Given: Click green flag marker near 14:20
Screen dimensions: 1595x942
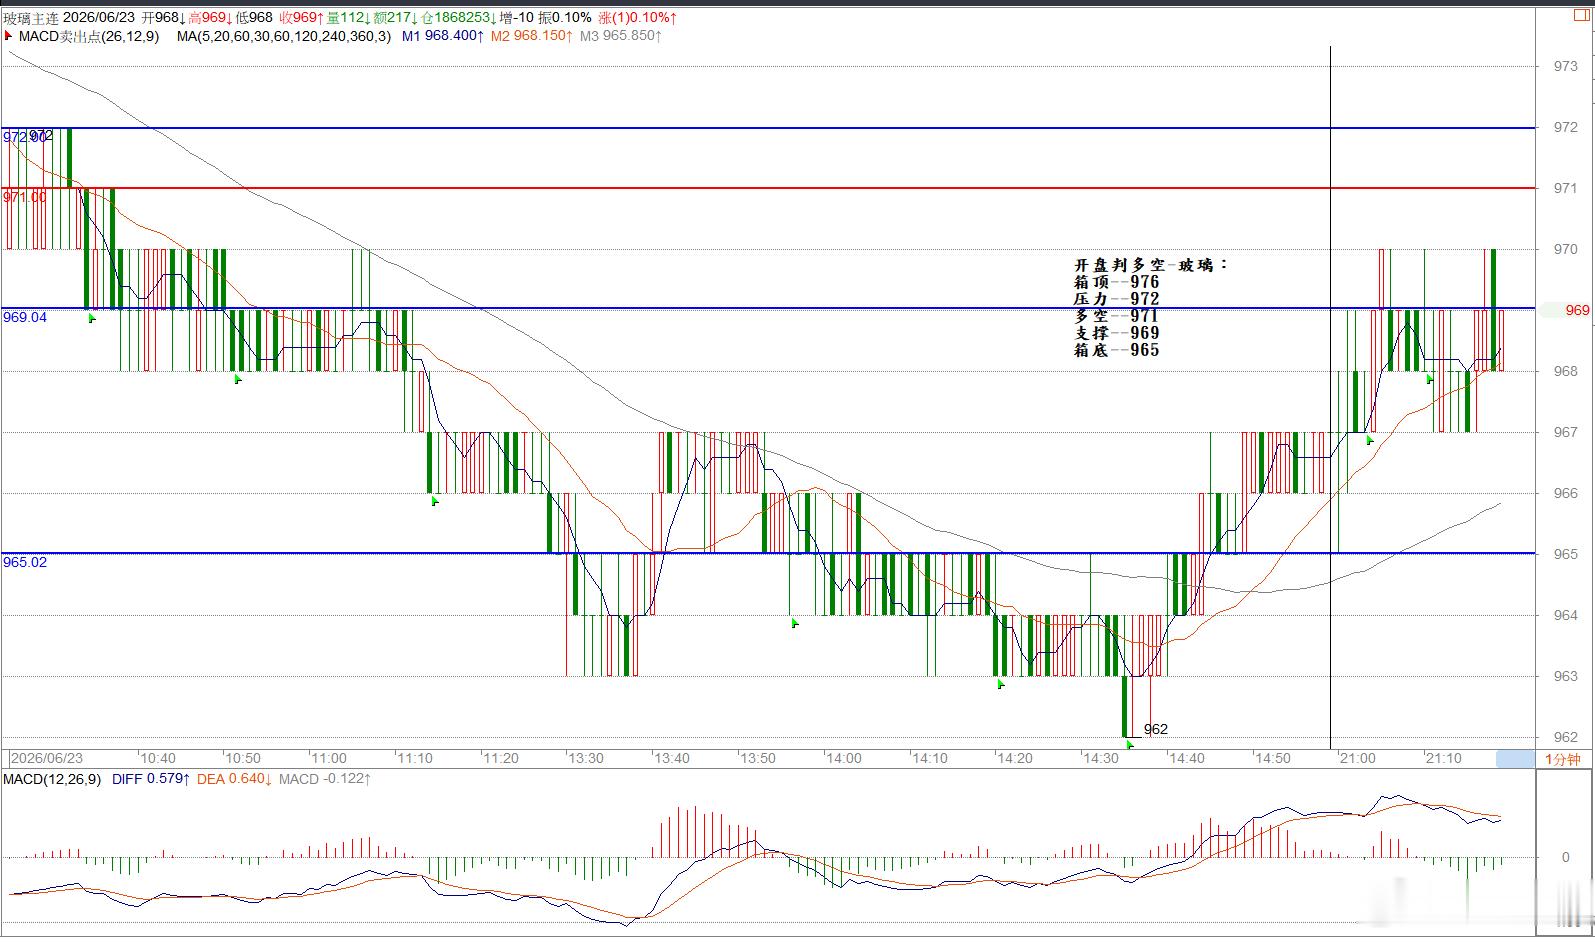Looking at the screenshot, I should [x=1000, y=684].
